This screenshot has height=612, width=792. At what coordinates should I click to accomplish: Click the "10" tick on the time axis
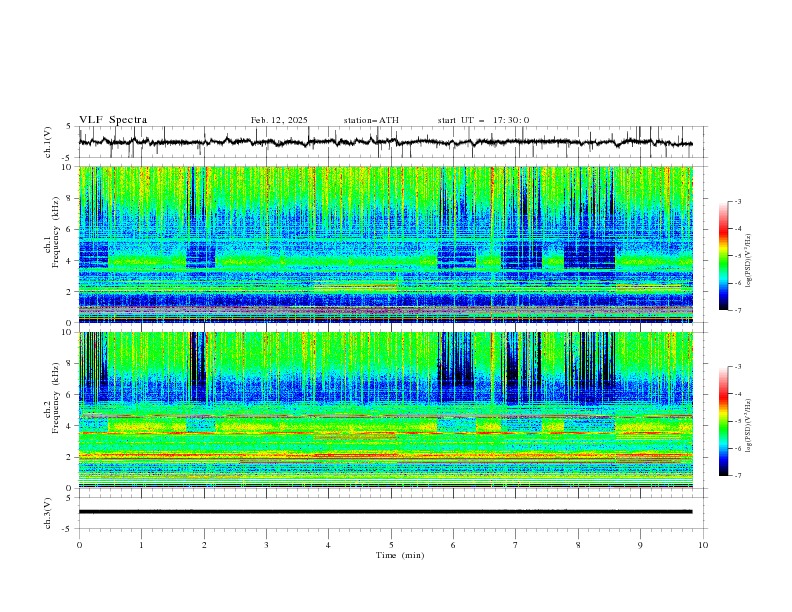click(703, 545)
